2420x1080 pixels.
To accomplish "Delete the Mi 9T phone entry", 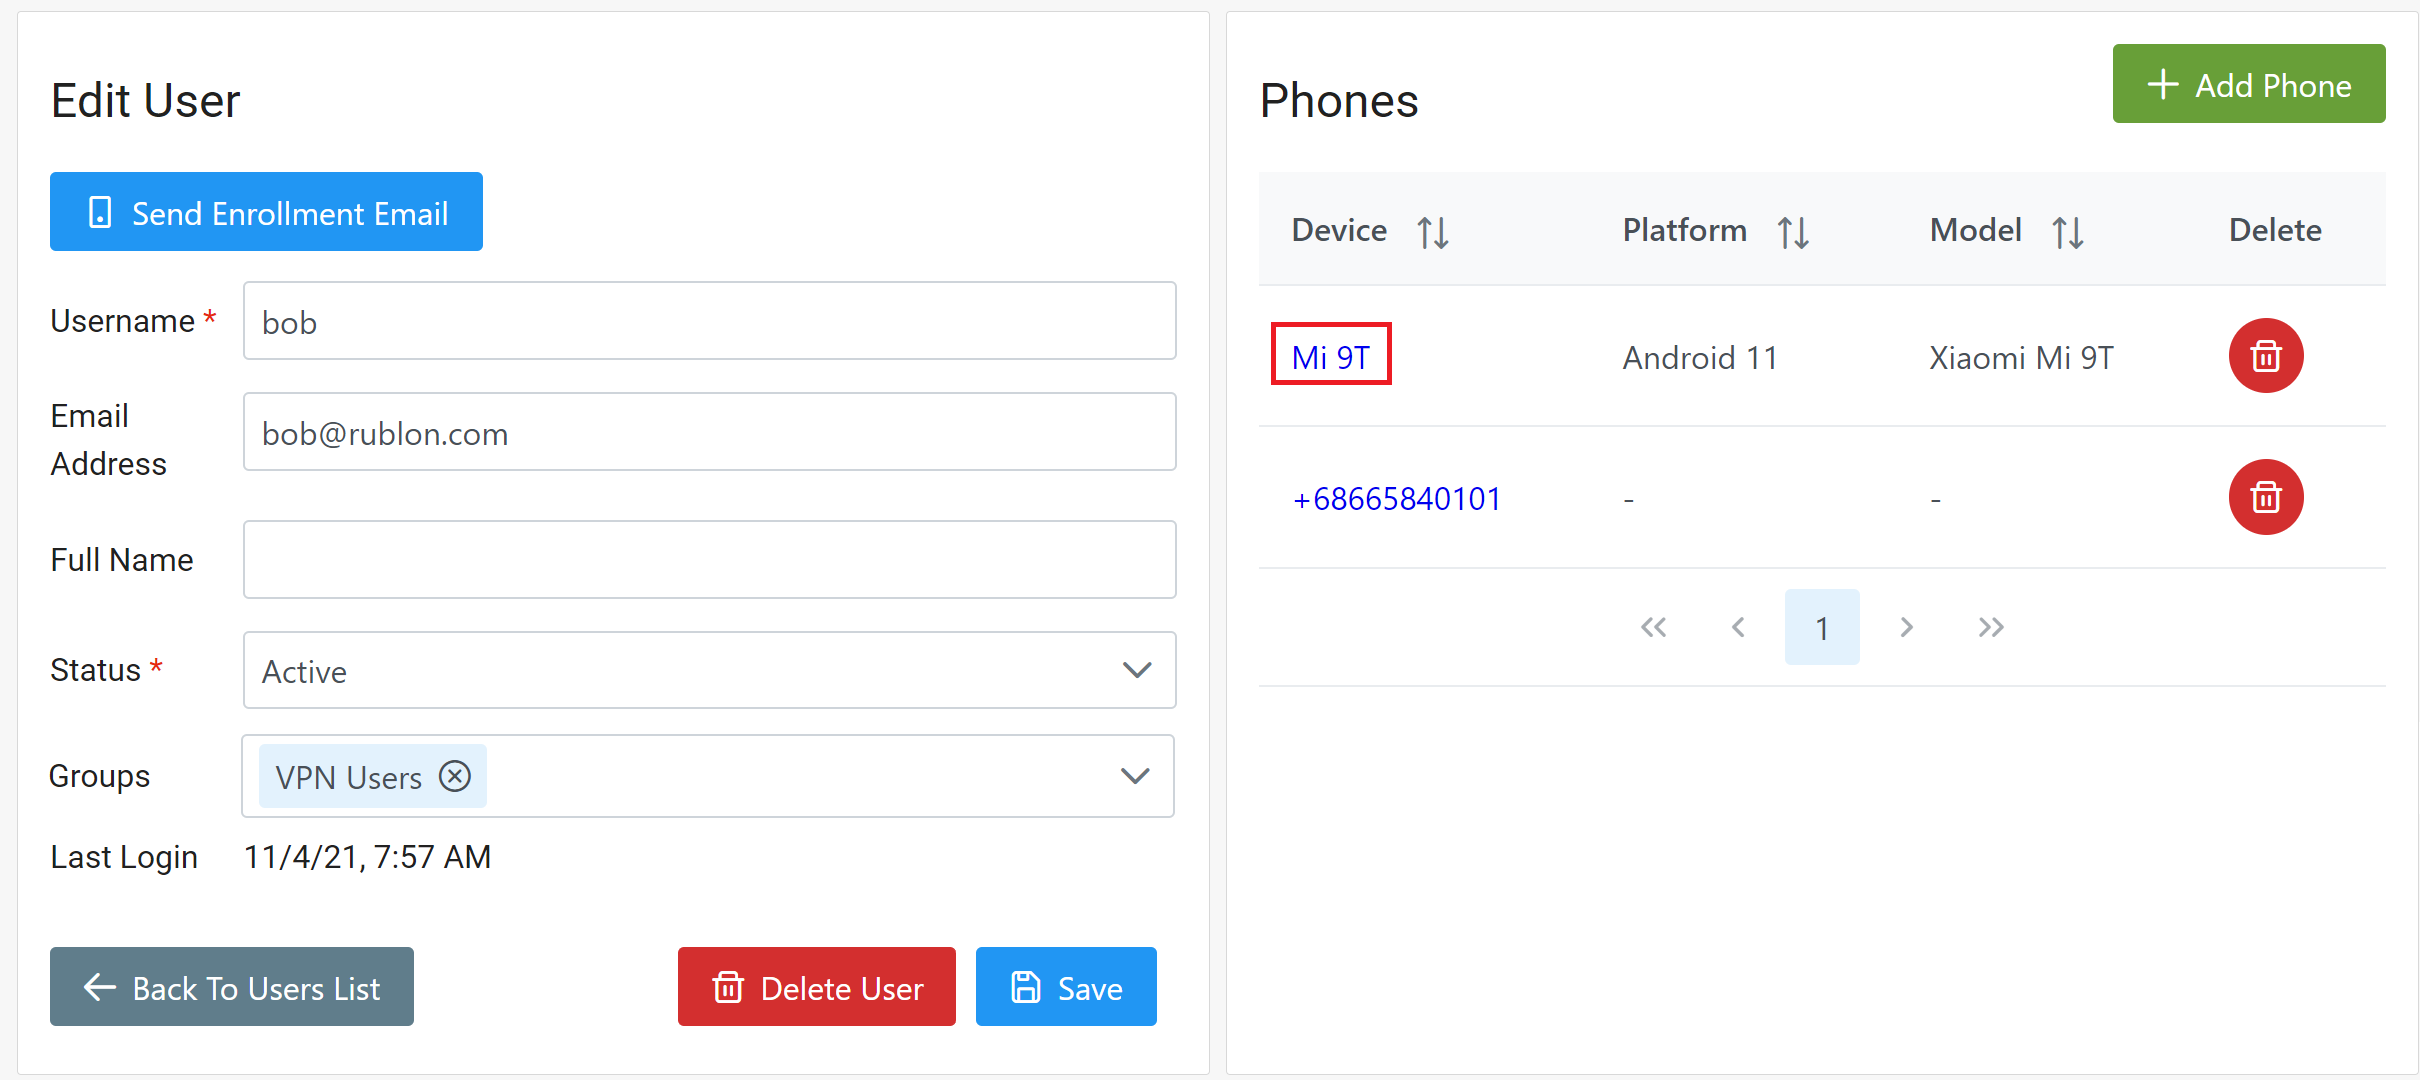I will coord(2265,356).
